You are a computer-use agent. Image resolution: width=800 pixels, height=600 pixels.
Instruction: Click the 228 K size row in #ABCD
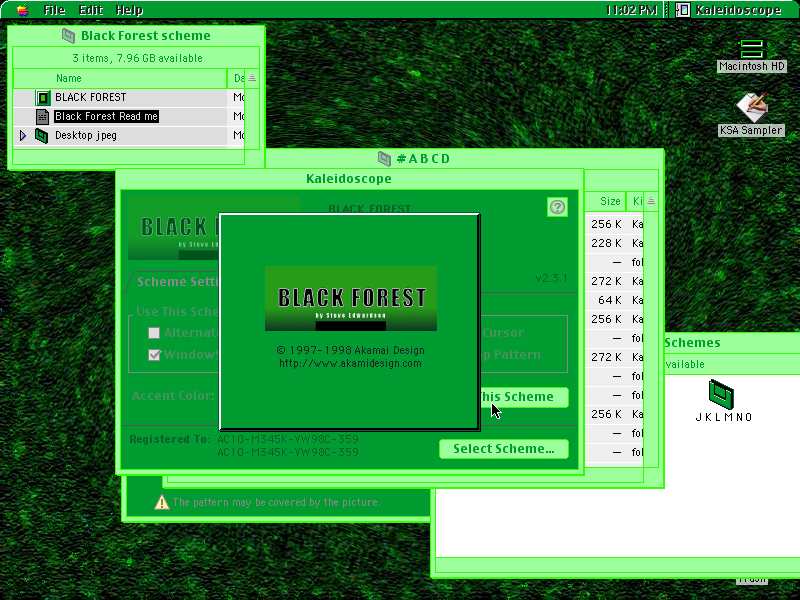pos(606,243)
